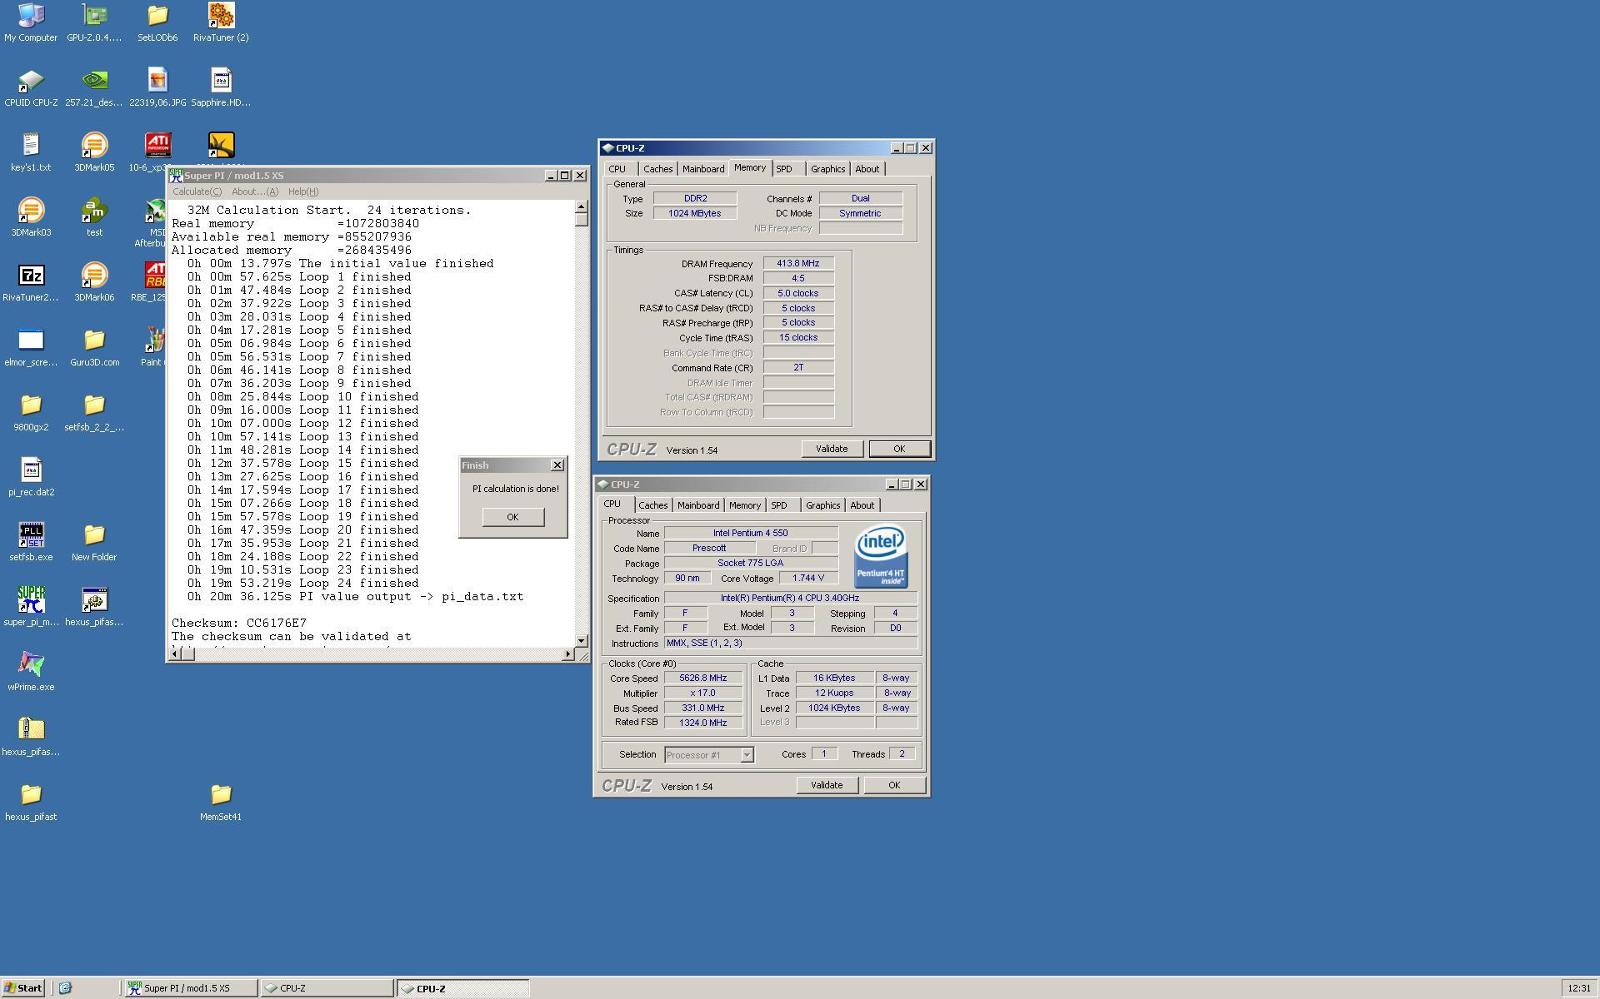Open the hexus_pifast folder
Viewport: 1600px width, 999px height.
tap(31, 803)
